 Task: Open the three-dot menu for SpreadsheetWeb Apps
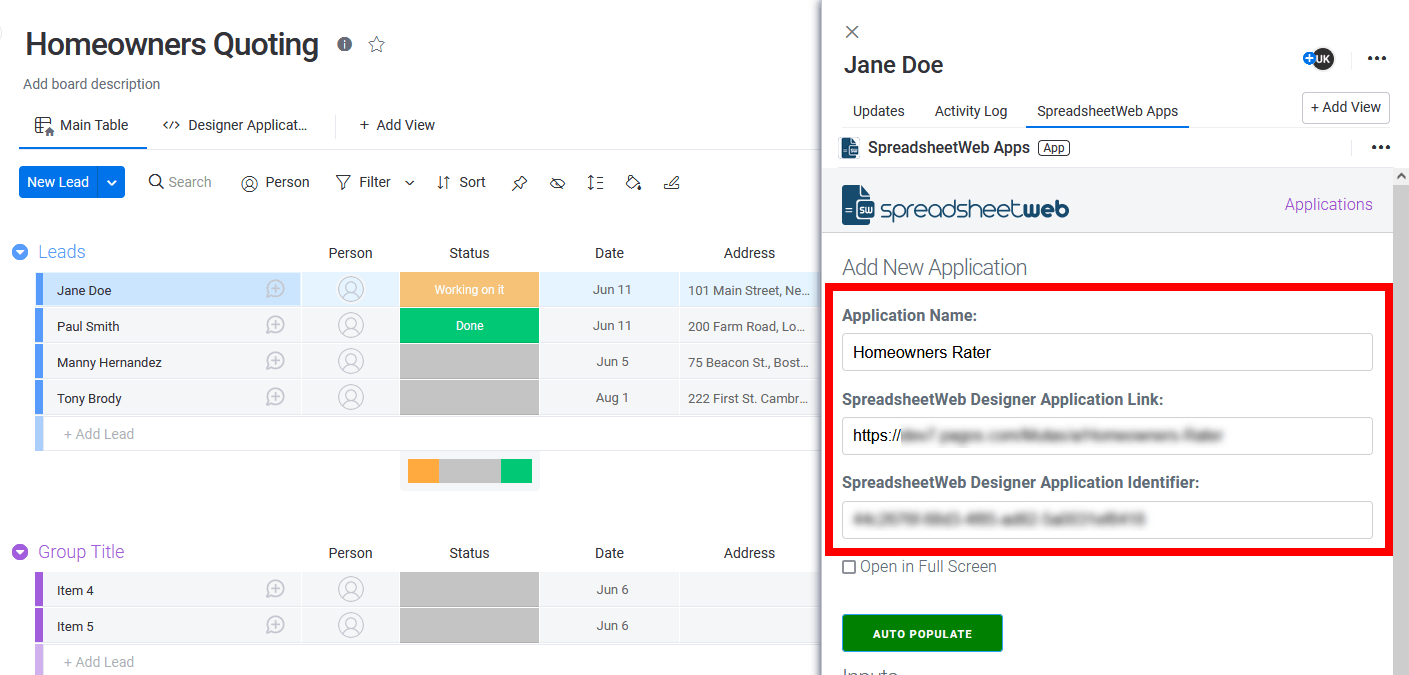(x=1381, y=147)
